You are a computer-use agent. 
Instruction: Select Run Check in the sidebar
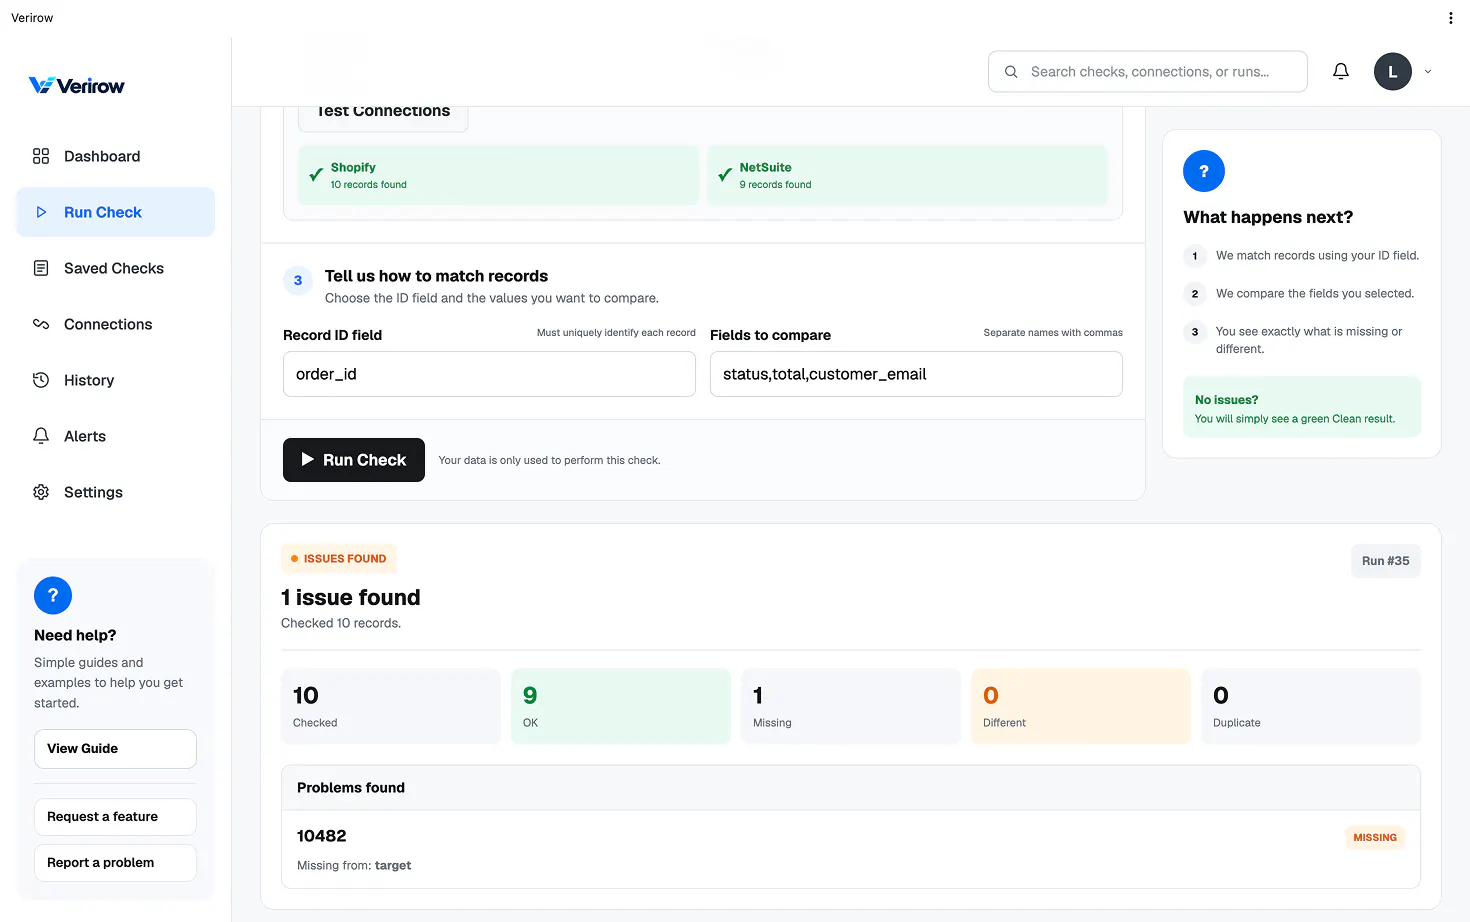[115, 212]
